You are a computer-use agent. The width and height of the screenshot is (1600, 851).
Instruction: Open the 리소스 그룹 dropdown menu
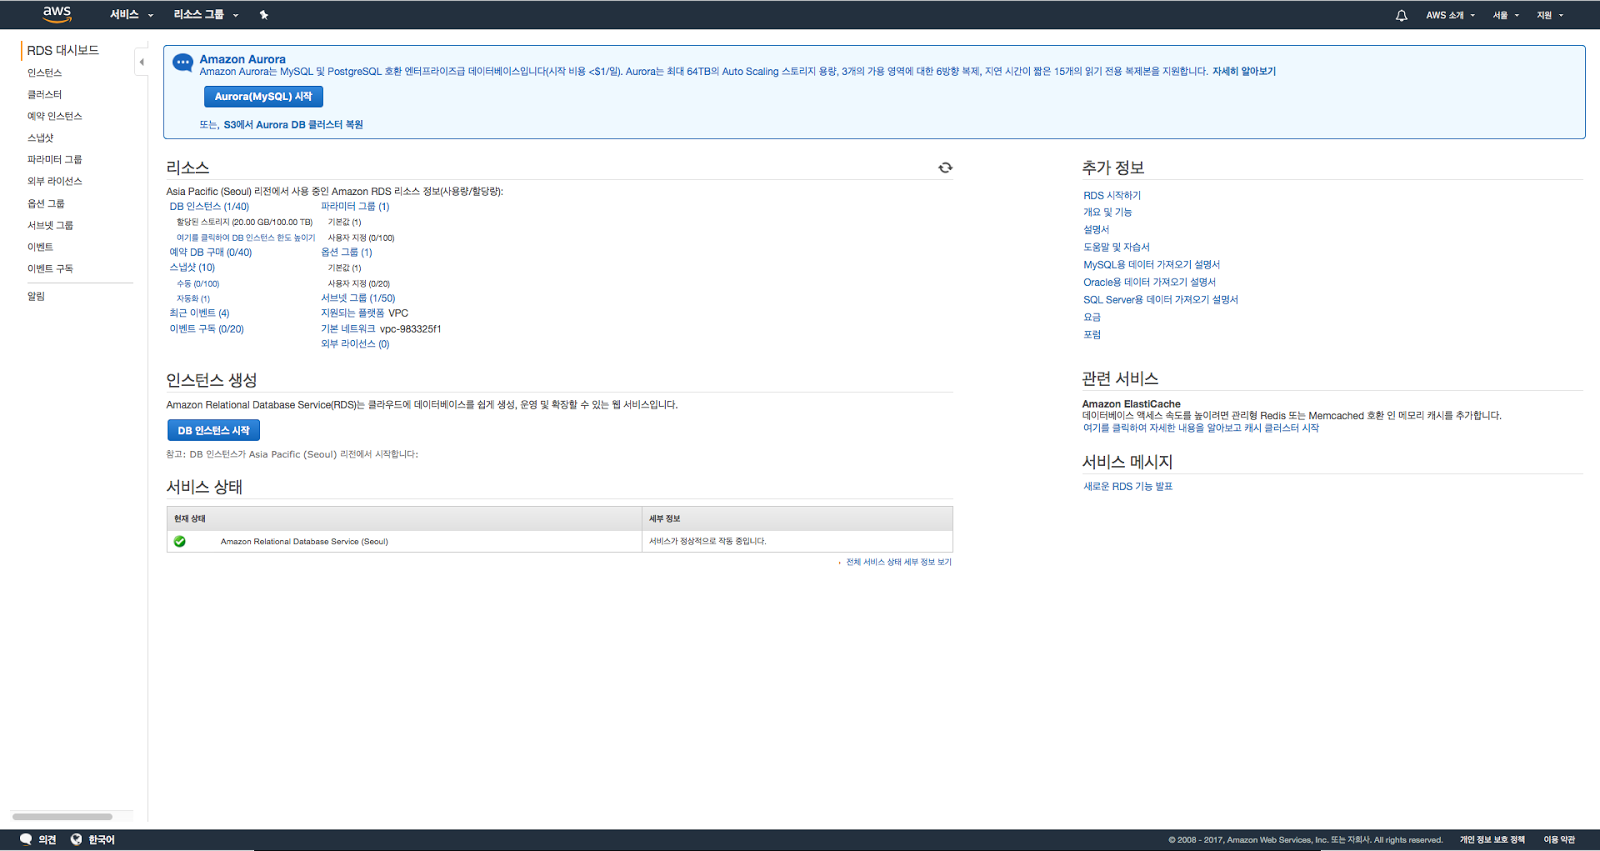click(206, 15)
